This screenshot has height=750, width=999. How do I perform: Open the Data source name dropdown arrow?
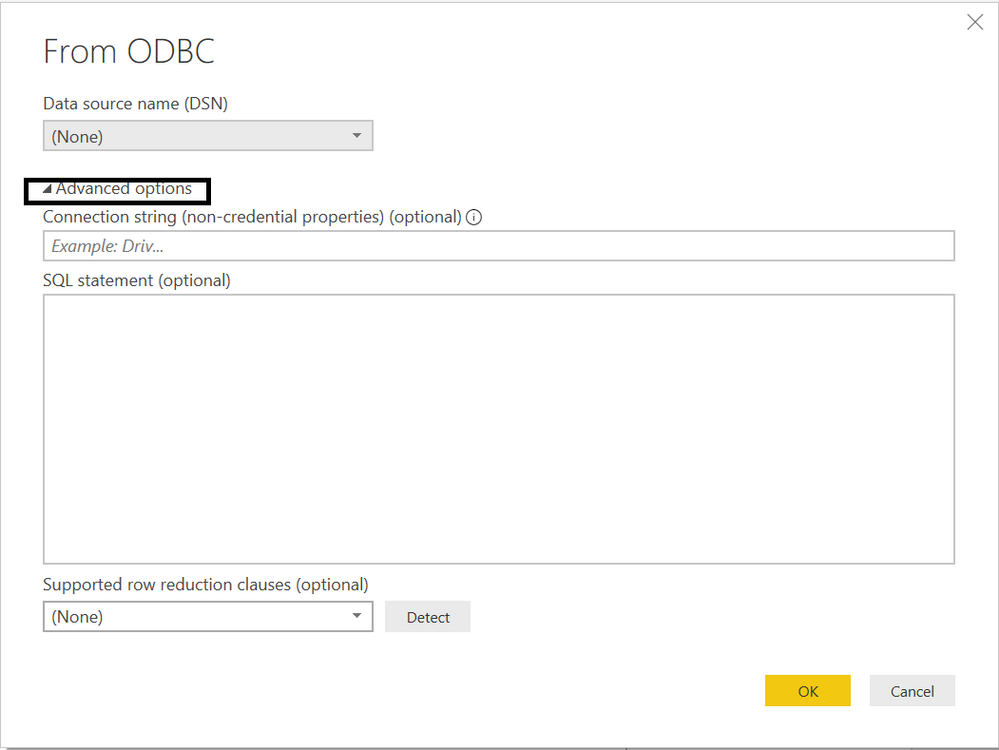pyautogui.click(x=357, y=136)
